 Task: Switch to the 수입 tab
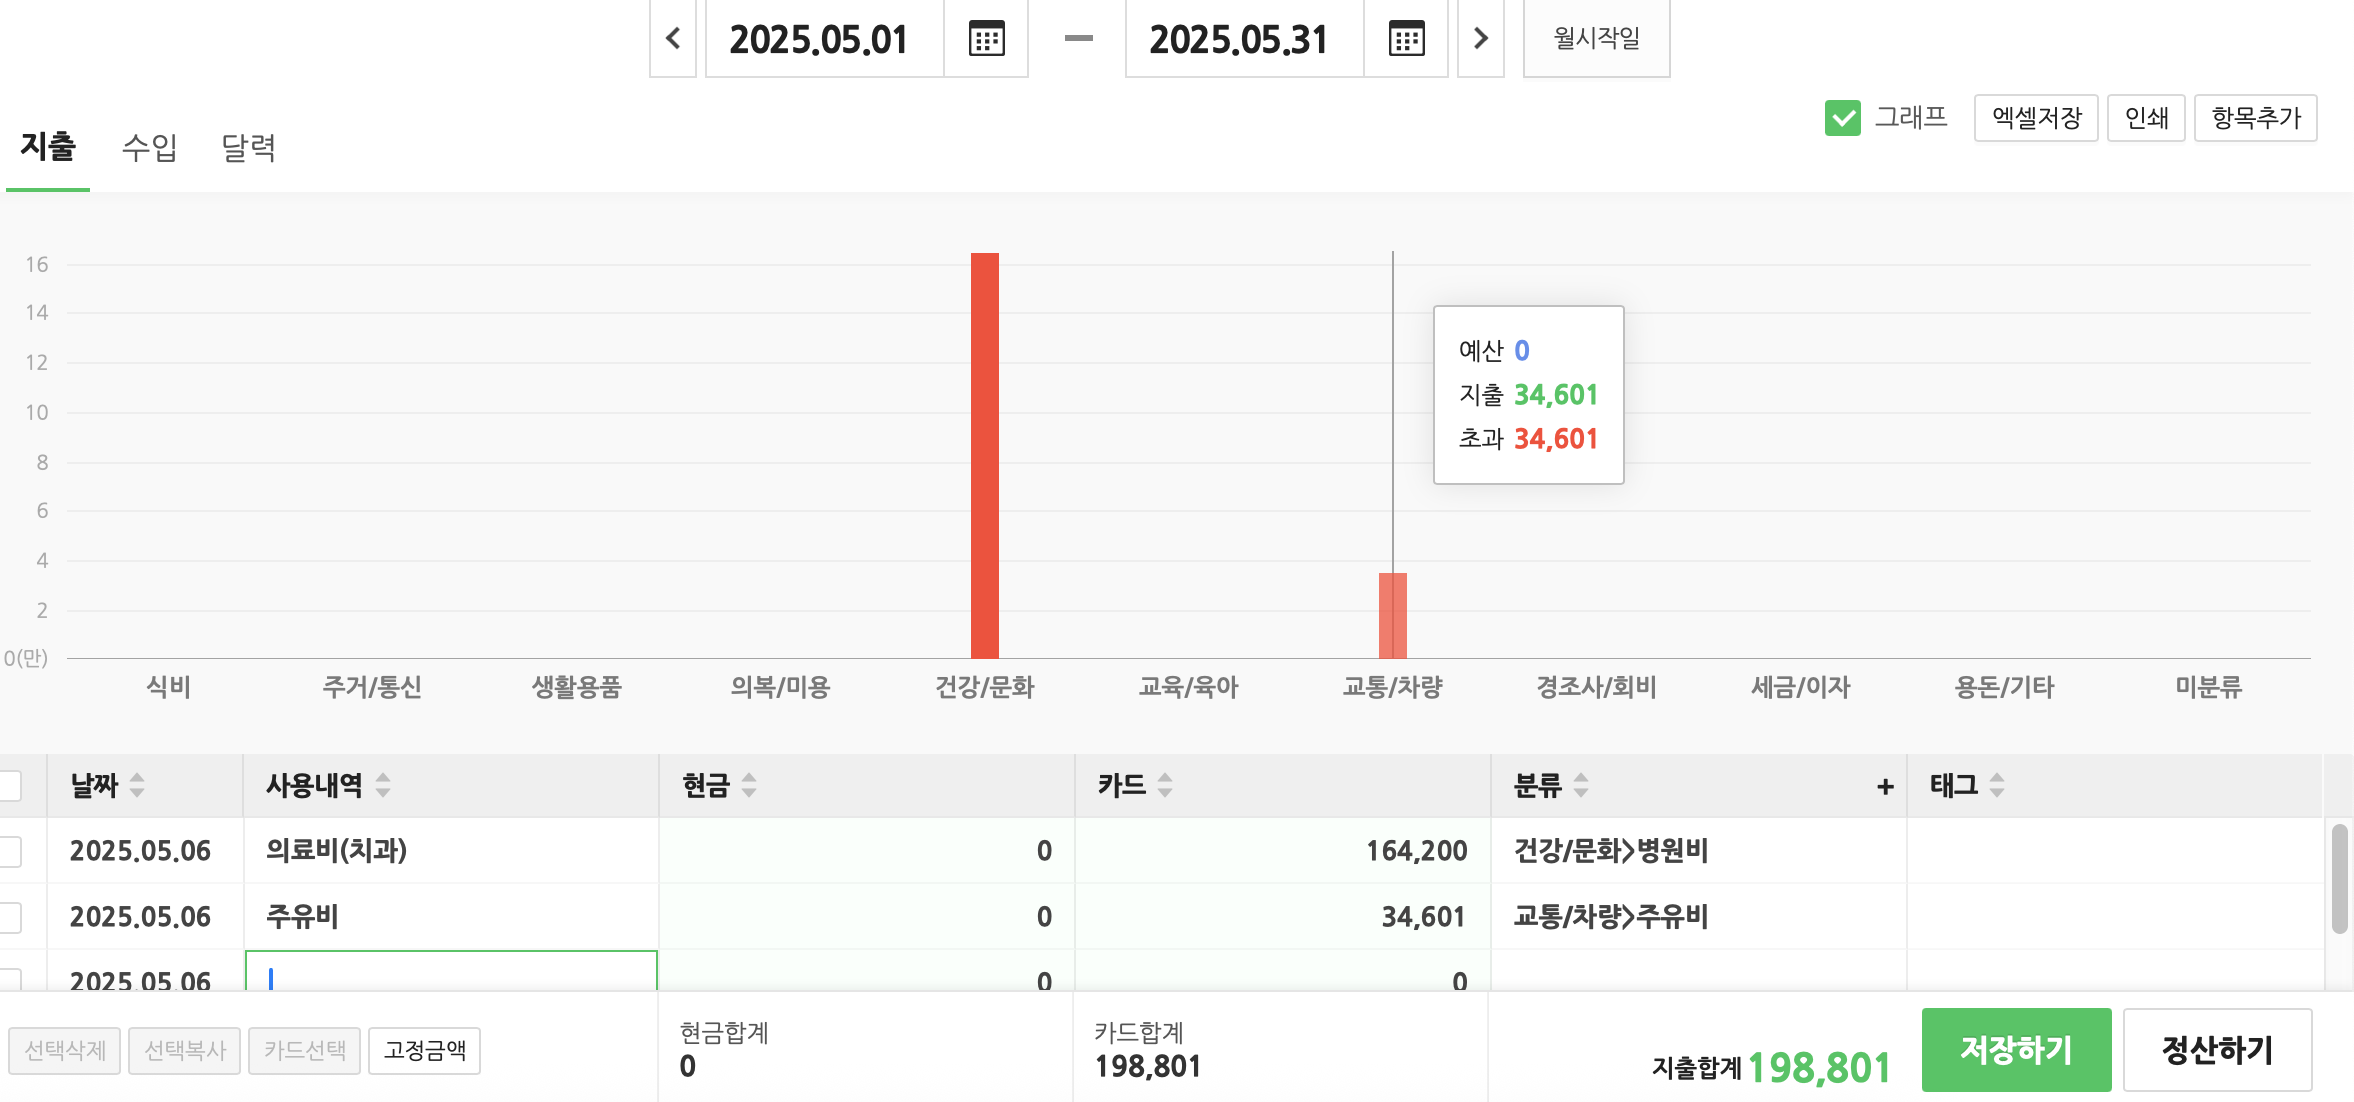149,147
